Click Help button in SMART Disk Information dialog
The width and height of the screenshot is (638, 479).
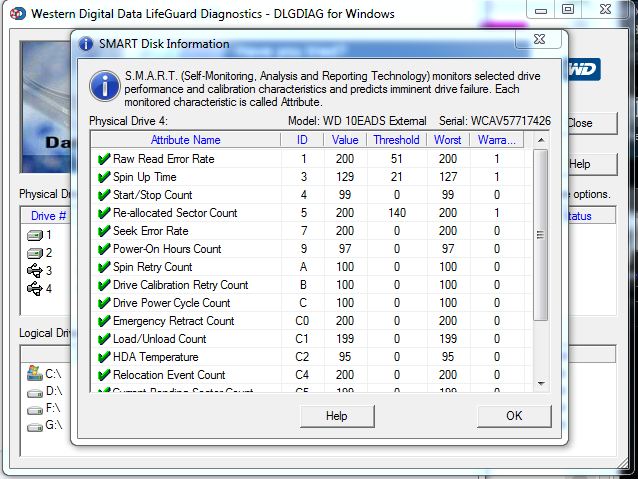coord(337,416)
